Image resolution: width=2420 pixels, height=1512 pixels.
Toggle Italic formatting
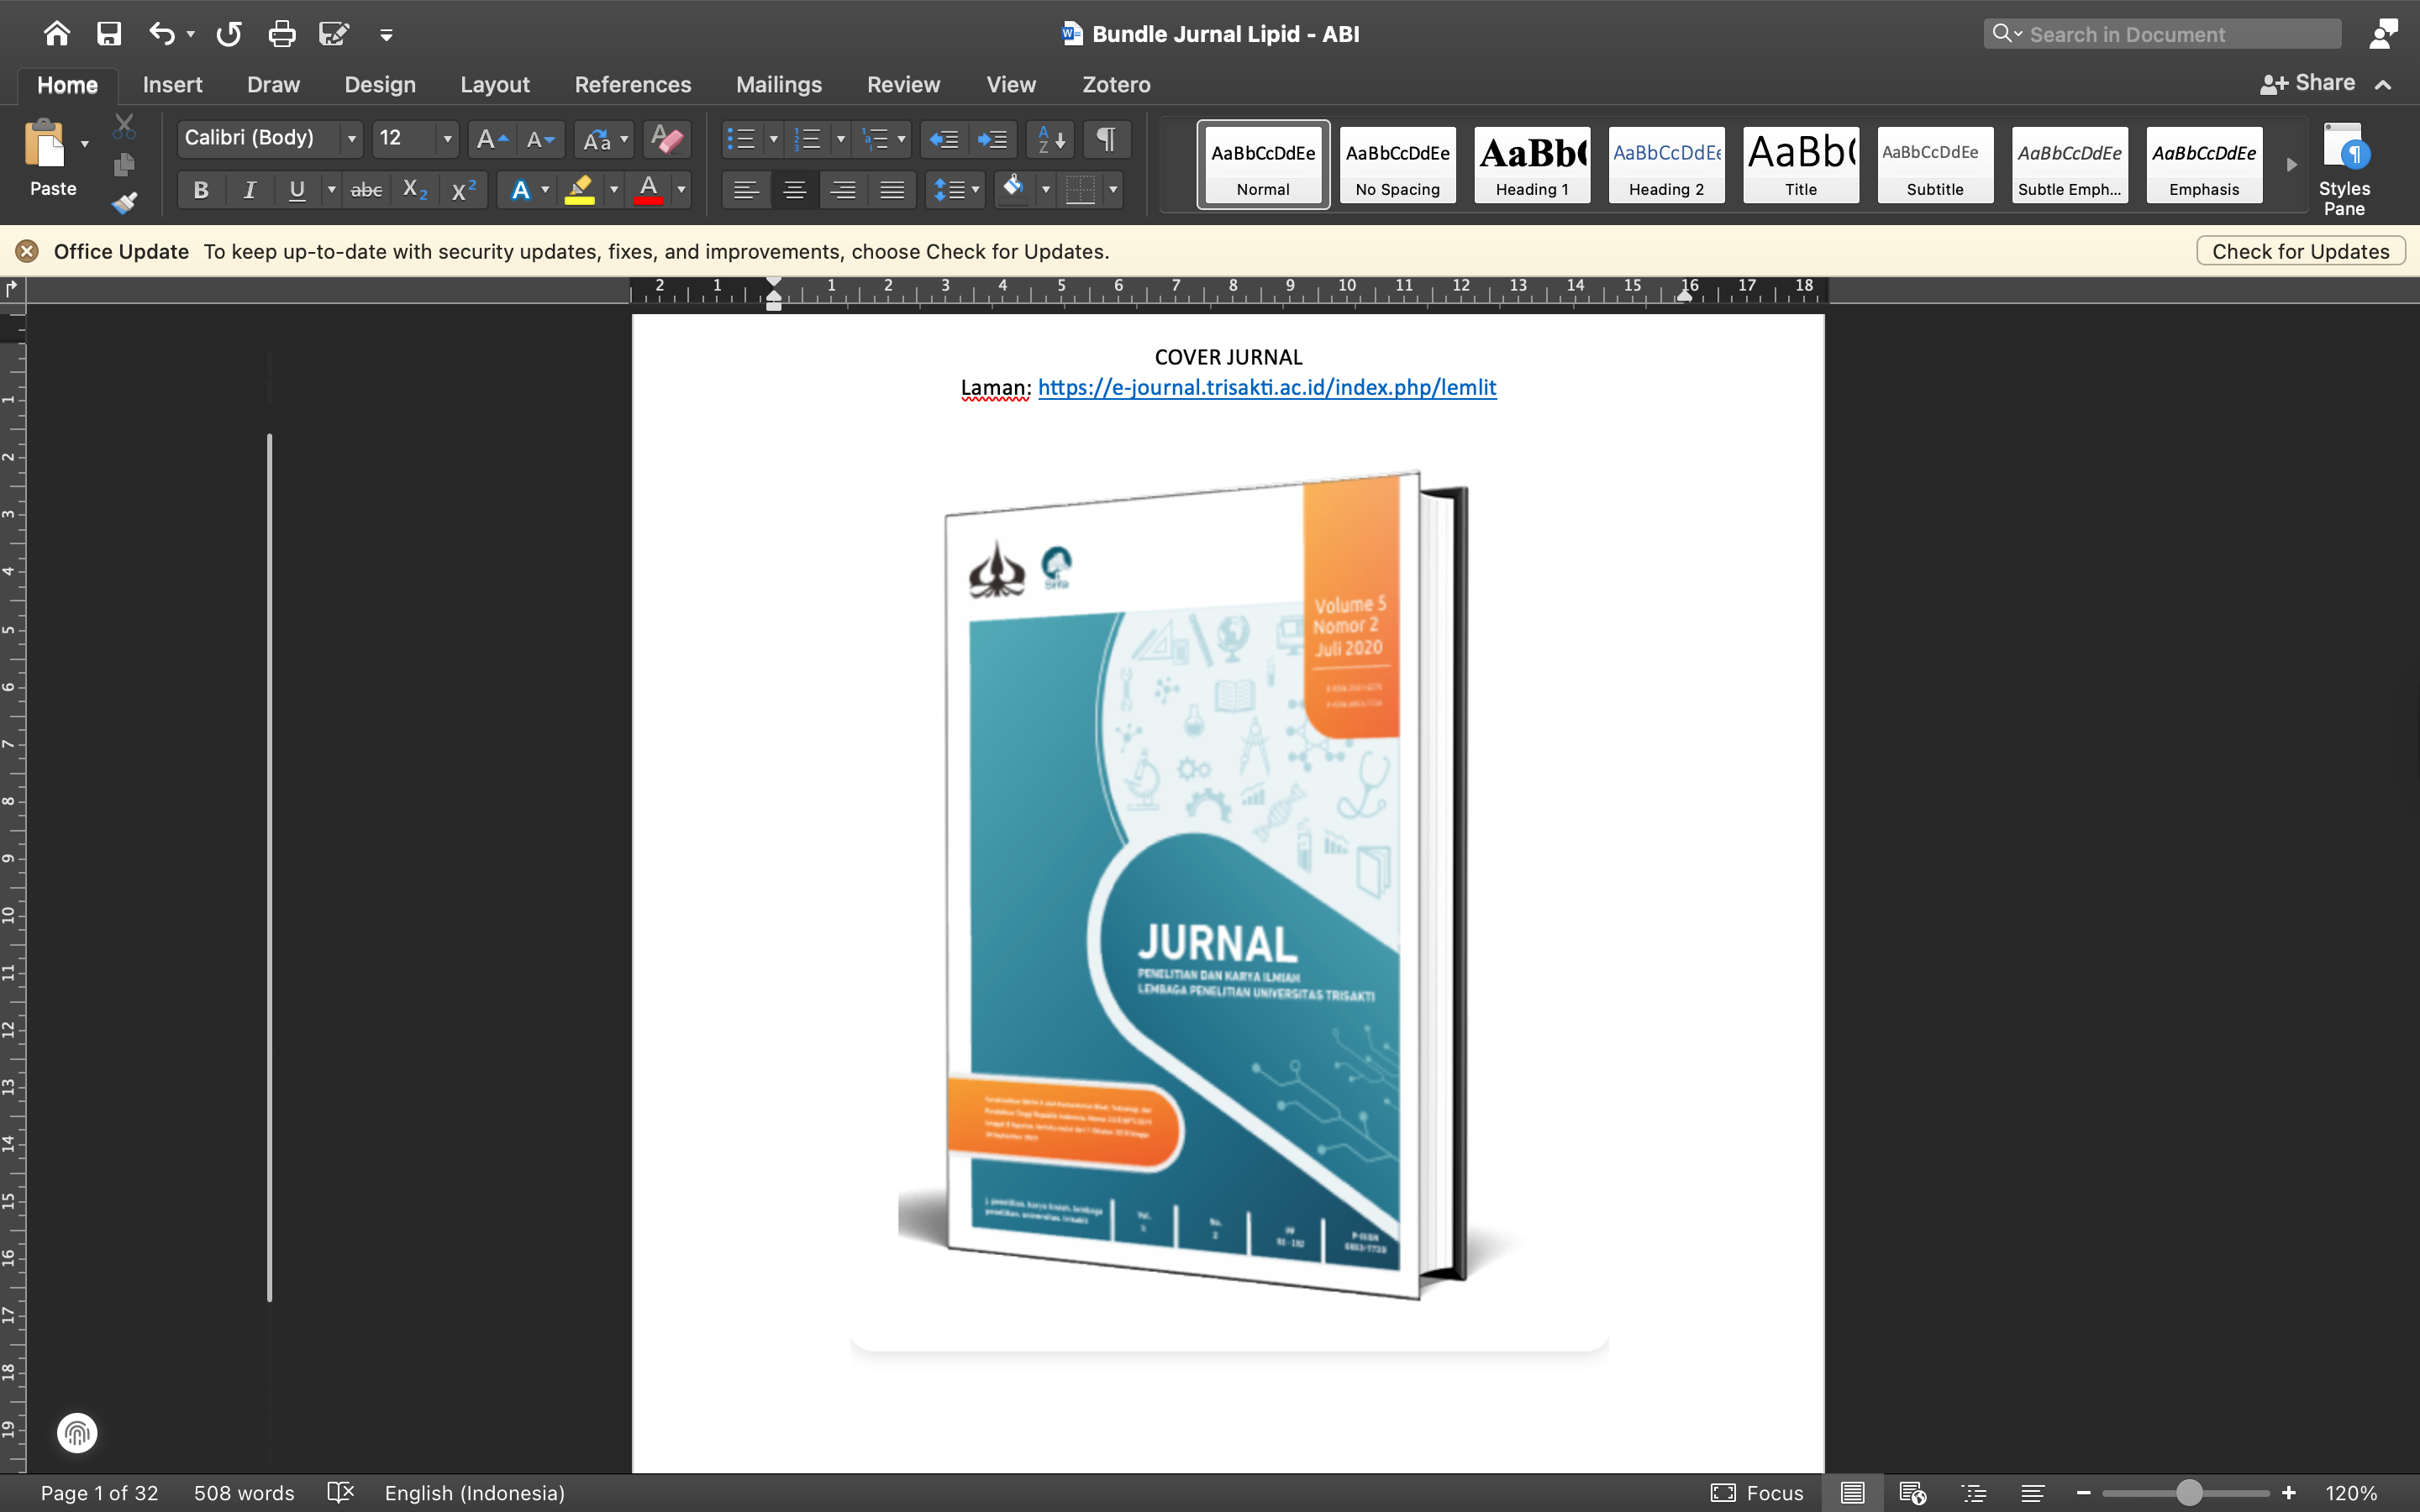coord(250,190)
